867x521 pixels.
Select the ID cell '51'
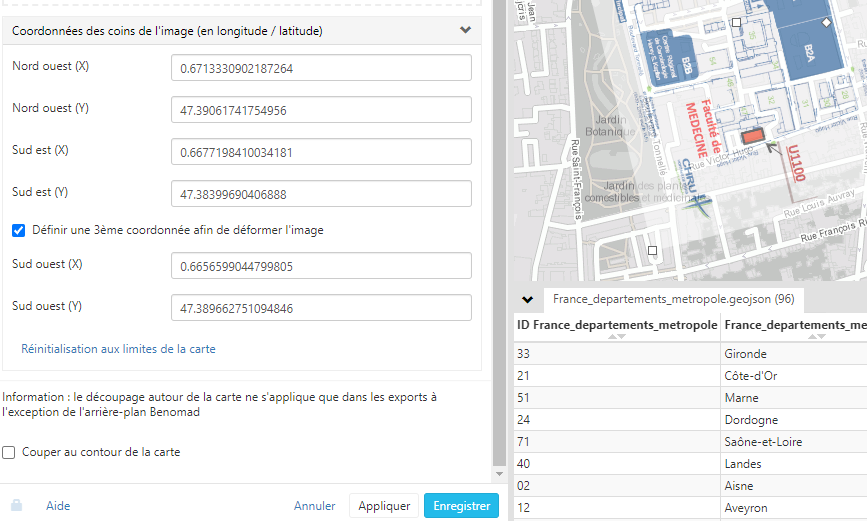[617, 398]
